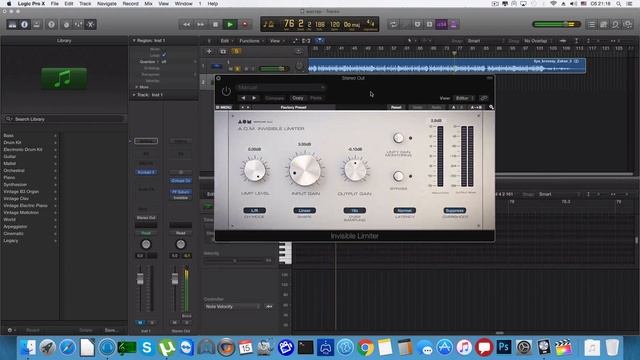Viewport: 640px width, 360px height.
Task: Toggle the purple metronome button
Action: pyautogui.click(x=453, y=24)
